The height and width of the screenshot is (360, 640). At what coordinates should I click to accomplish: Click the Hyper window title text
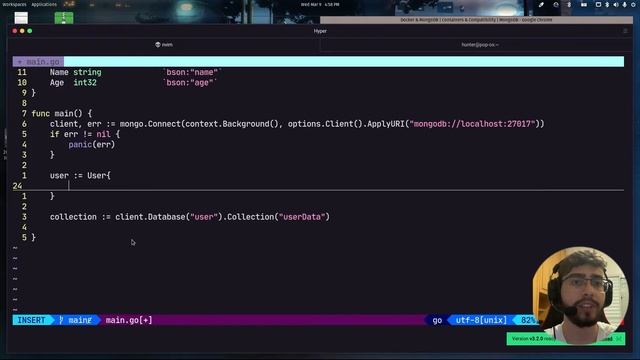[320, 31]
